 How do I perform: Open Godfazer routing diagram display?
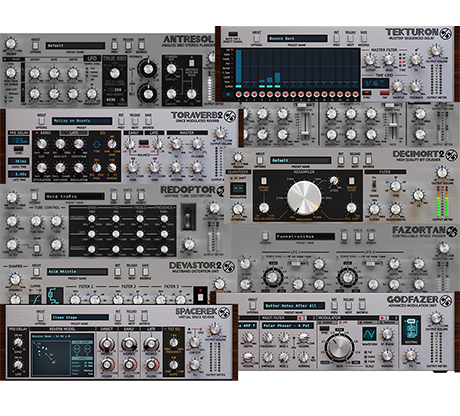click(x=410, y=331)
